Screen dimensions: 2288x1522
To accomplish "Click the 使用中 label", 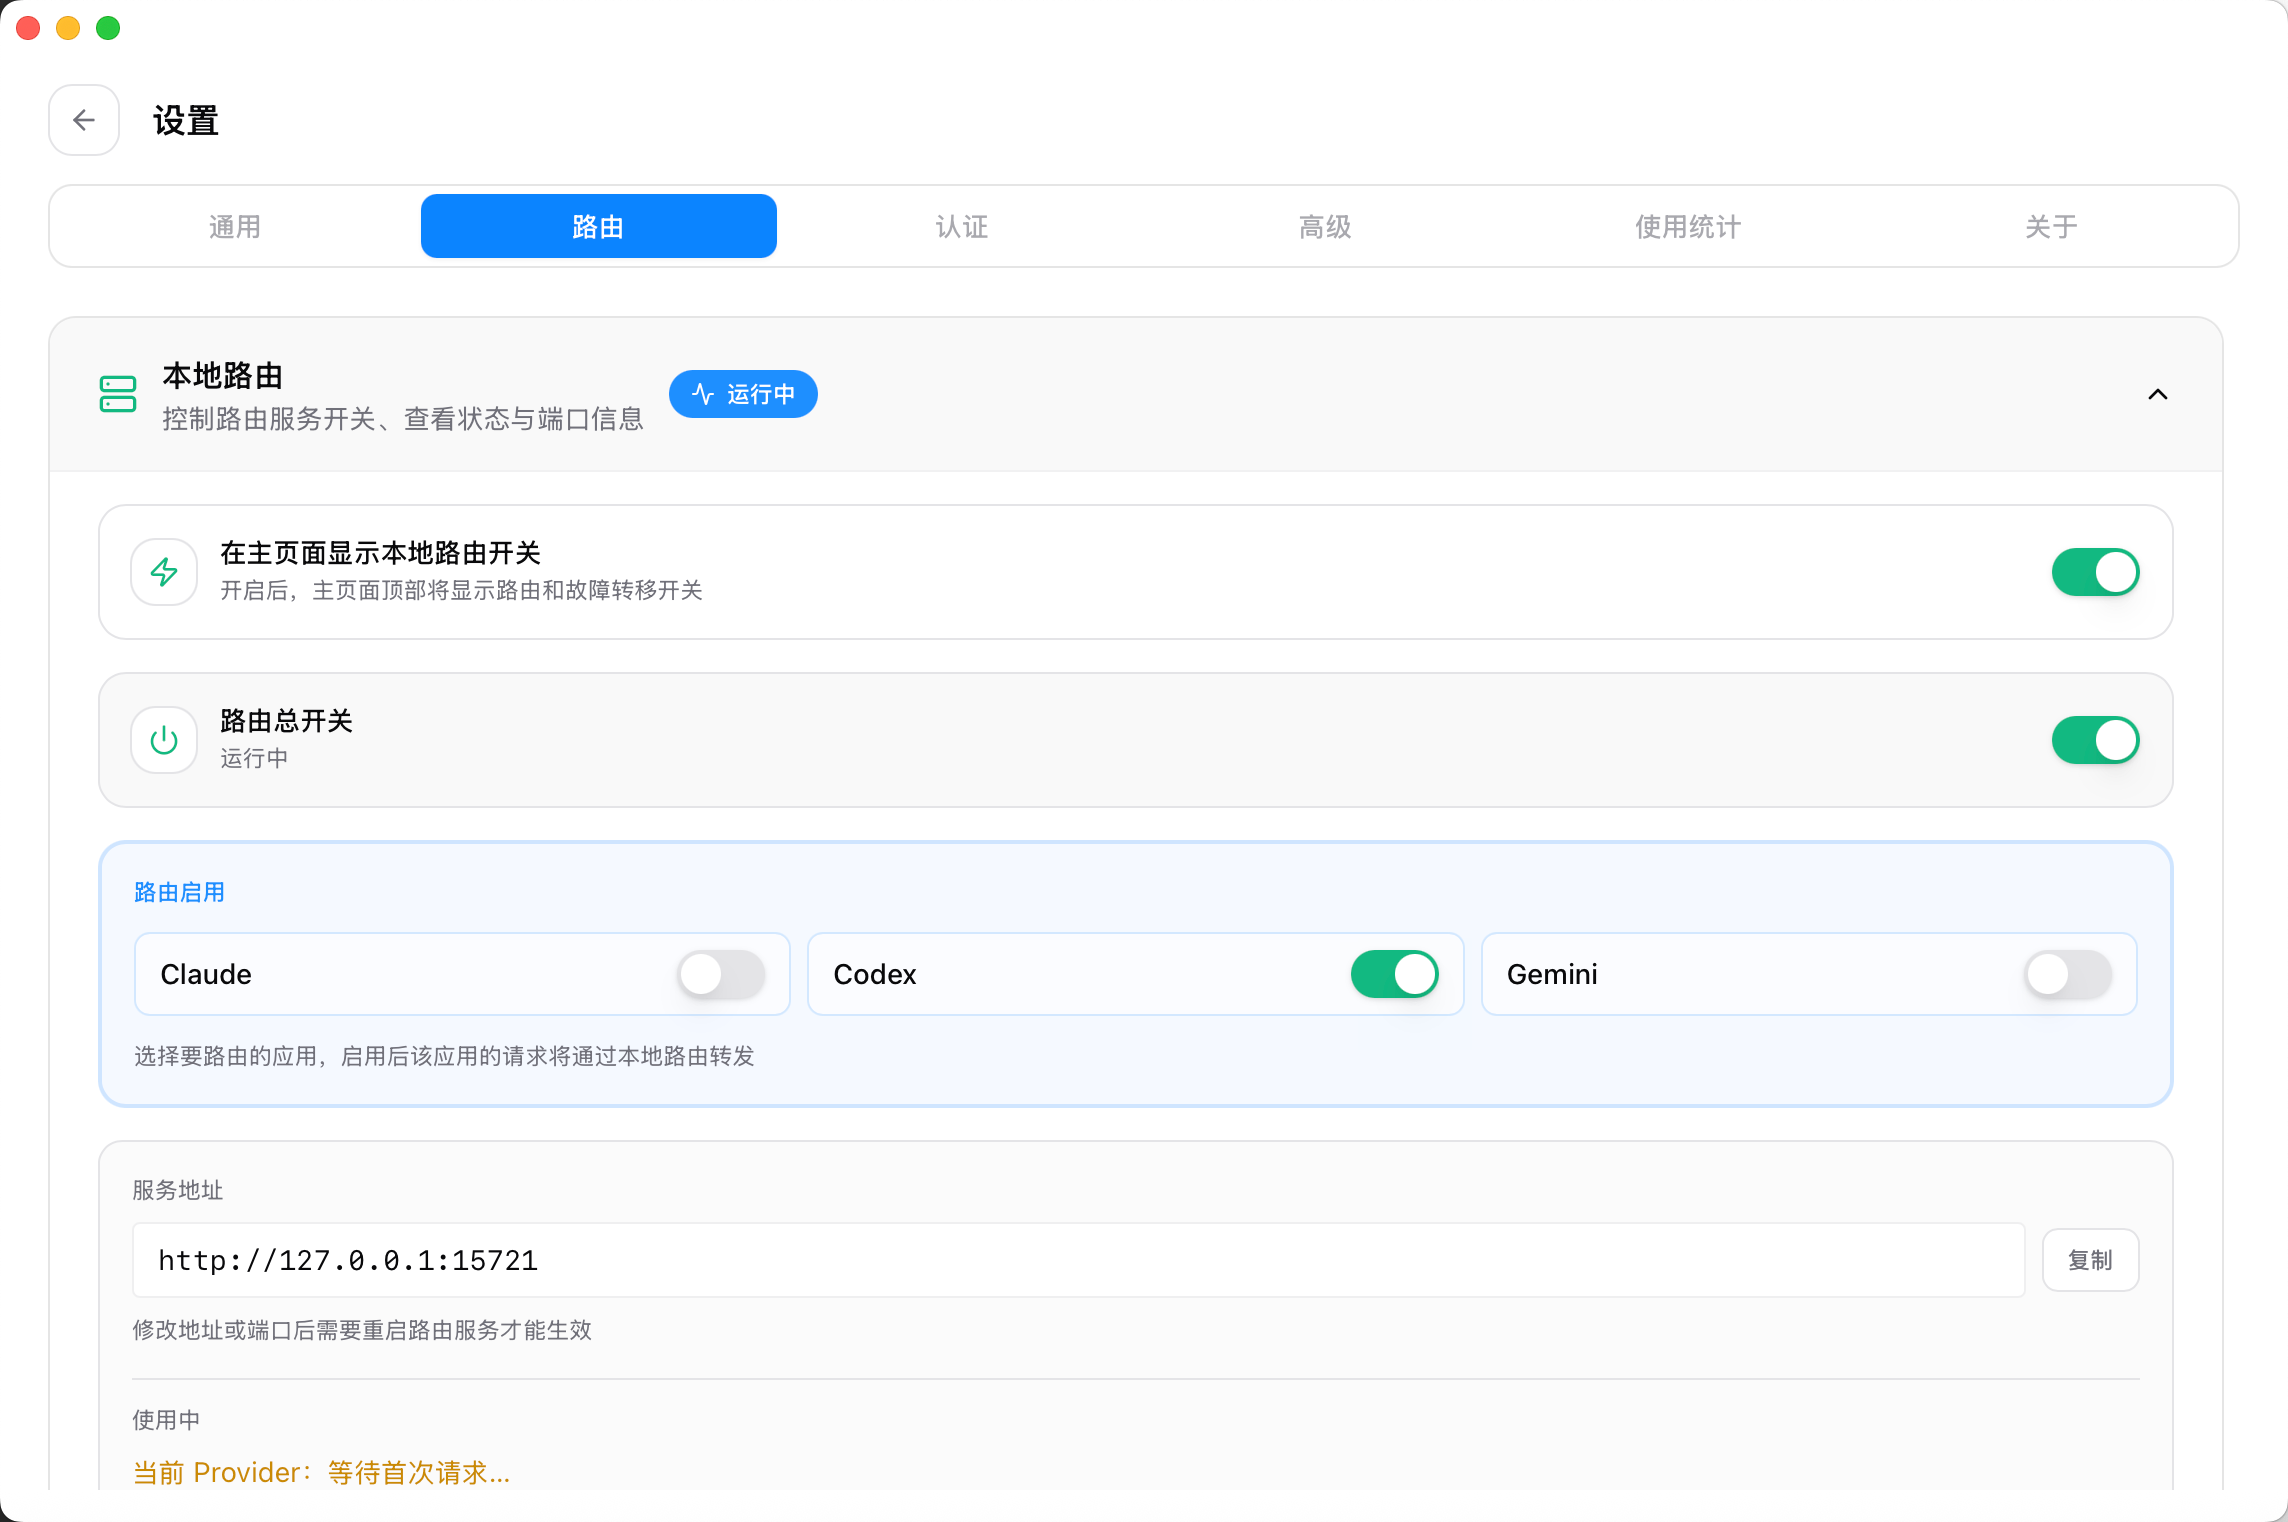I will point(166,1420).
